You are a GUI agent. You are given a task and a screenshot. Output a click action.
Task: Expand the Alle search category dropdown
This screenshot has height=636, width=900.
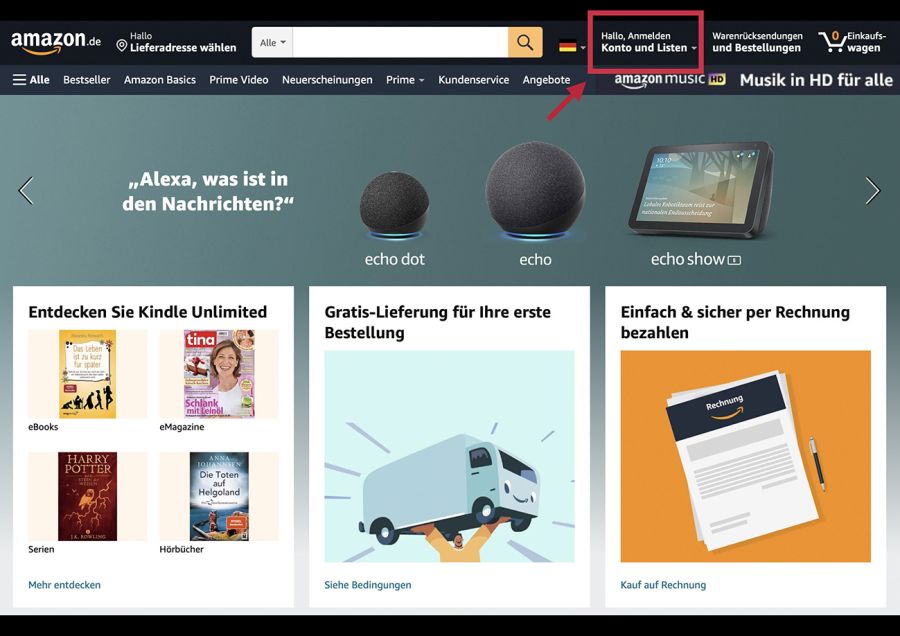pyautogui.click(x=273, y=42)
